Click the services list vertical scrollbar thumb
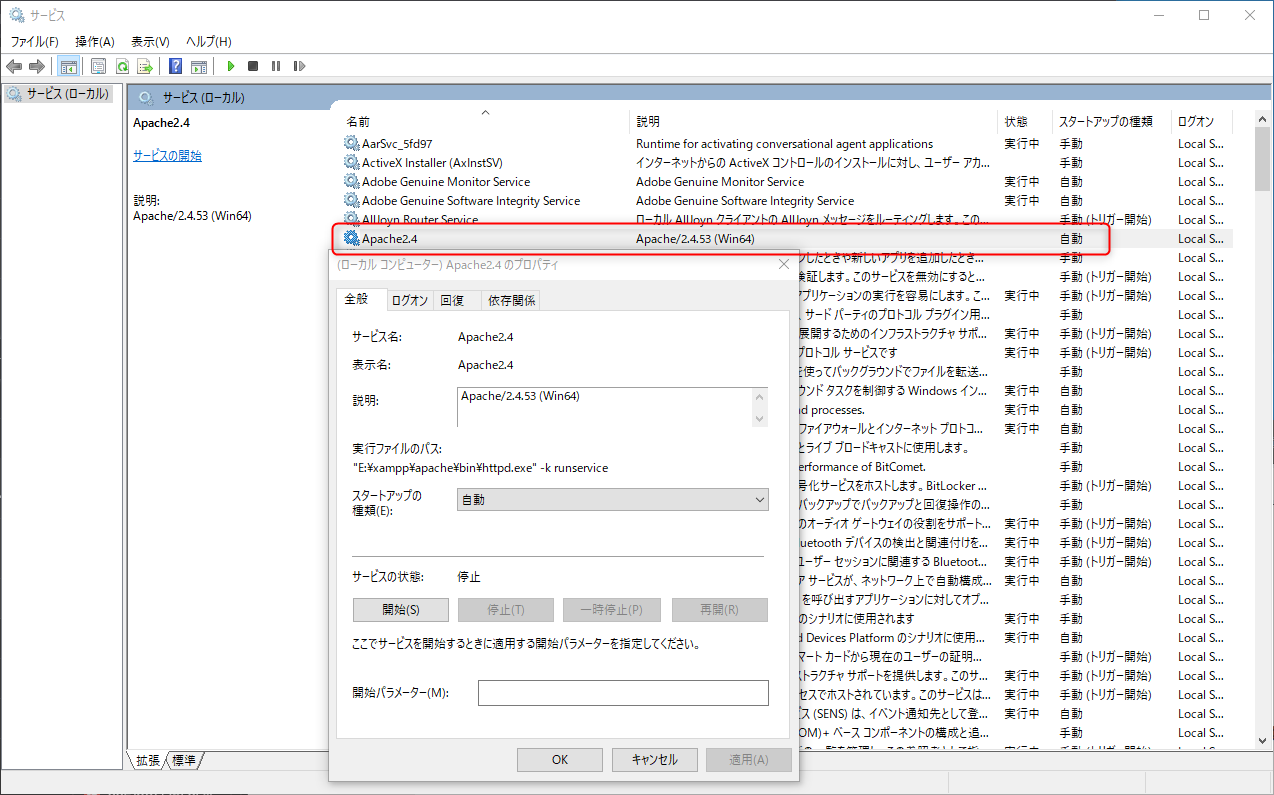 (x=1264, y=159)
